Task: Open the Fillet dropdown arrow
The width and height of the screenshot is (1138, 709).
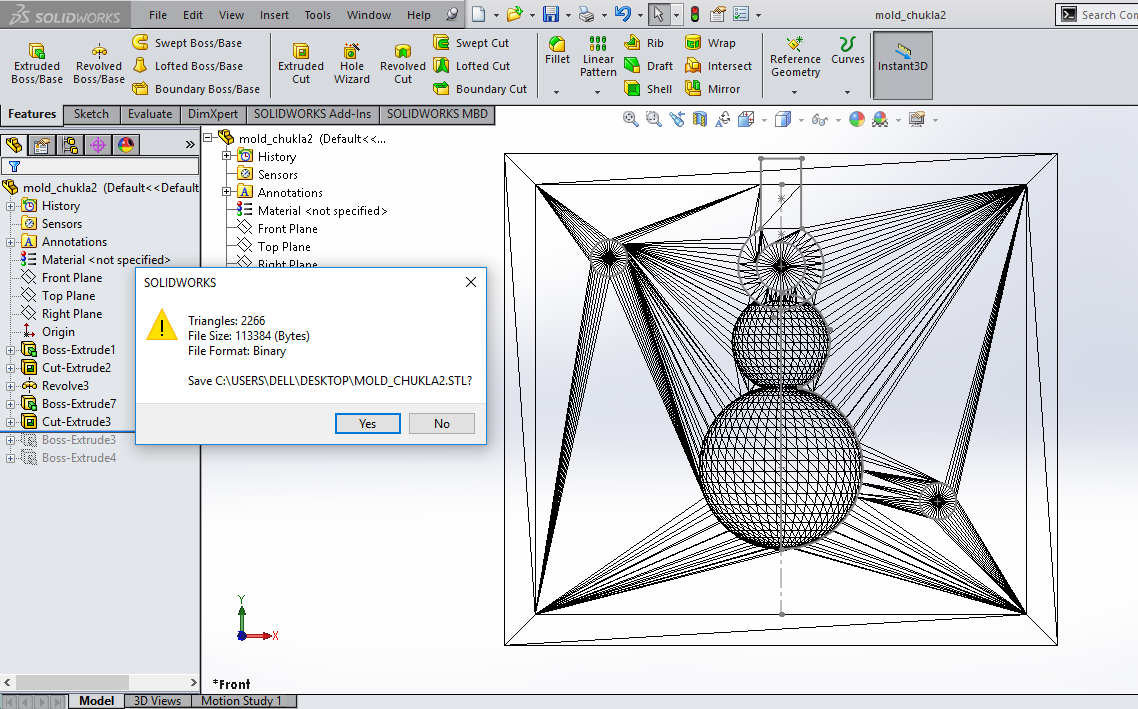Action: [557, 92]
